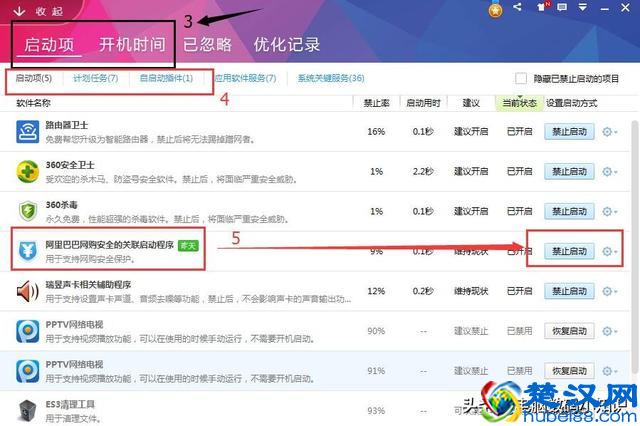The width and height of the screenshot is (640, 426).
Task: Click the vertical scrollbar of the startup list
Action: pyautogui.click(x=635, y=247)
